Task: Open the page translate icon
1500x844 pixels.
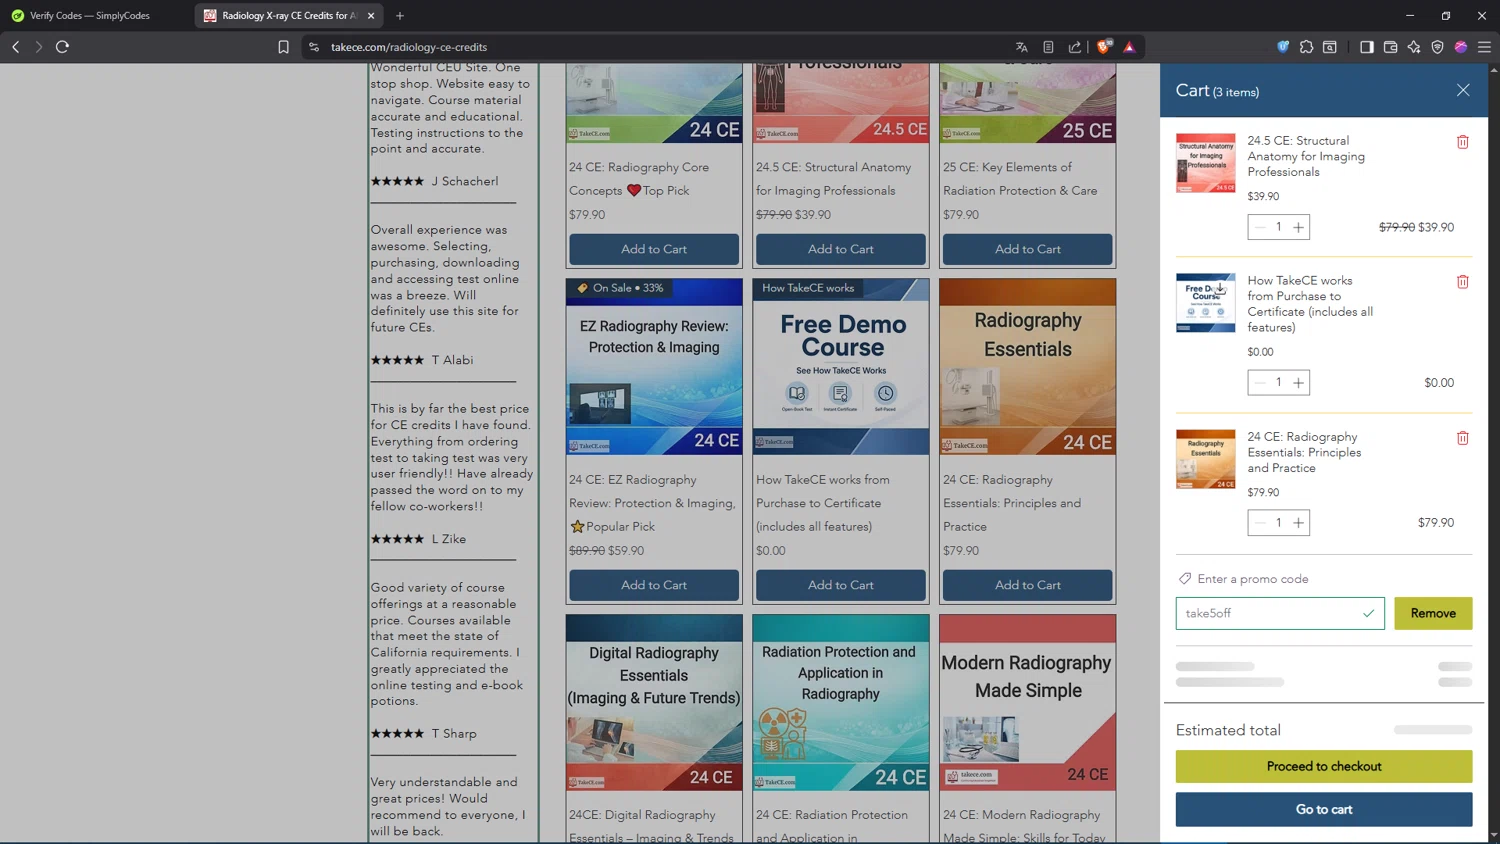Action: point(1021,47)
